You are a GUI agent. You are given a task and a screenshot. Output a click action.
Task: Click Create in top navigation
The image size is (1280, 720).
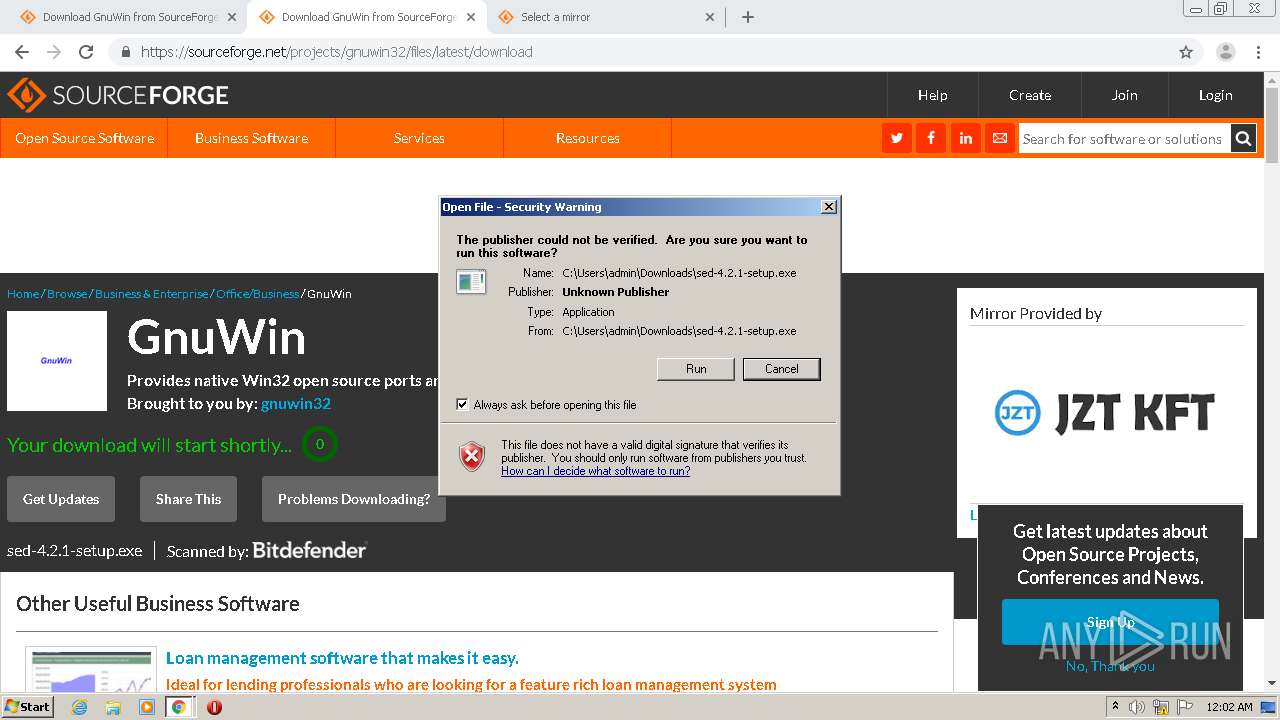pos(1030,95)
